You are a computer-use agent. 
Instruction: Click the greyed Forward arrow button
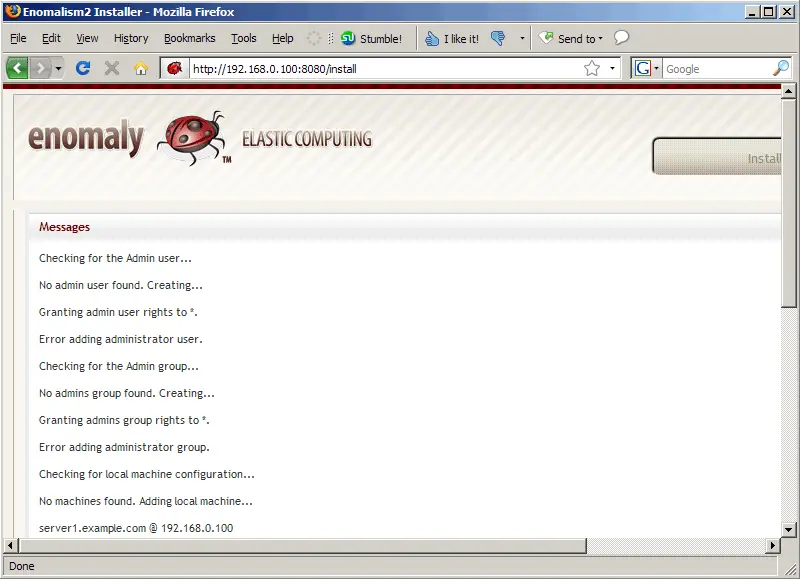[40, 68]
